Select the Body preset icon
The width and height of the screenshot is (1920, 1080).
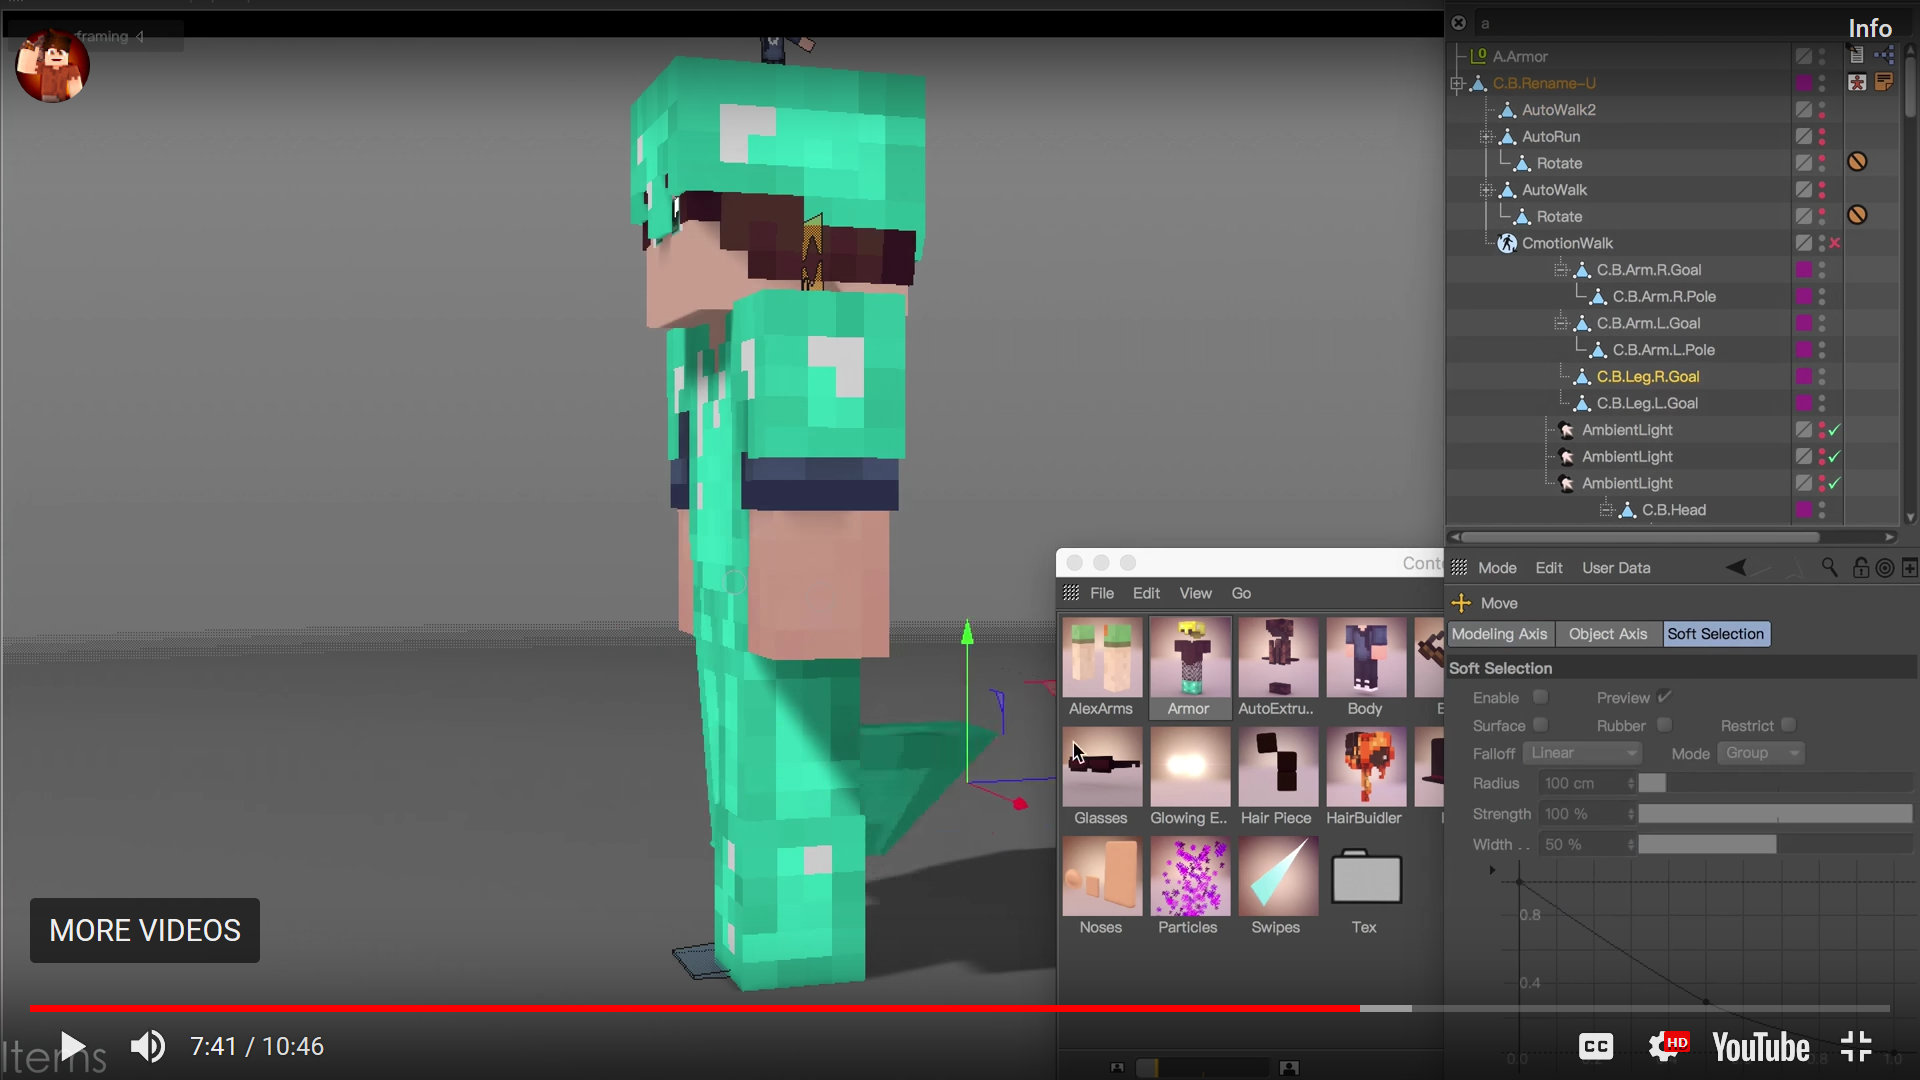[1366, 657]
